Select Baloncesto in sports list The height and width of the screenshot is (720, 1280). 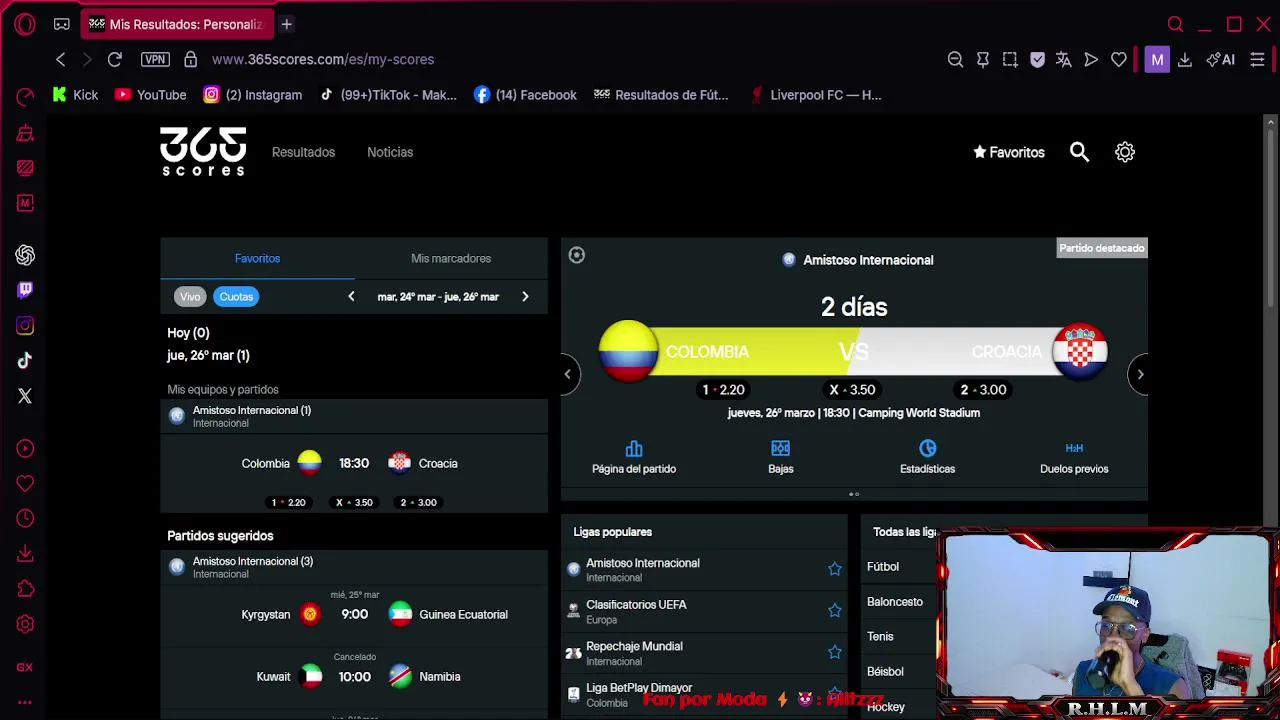click(x=895, y=601)
